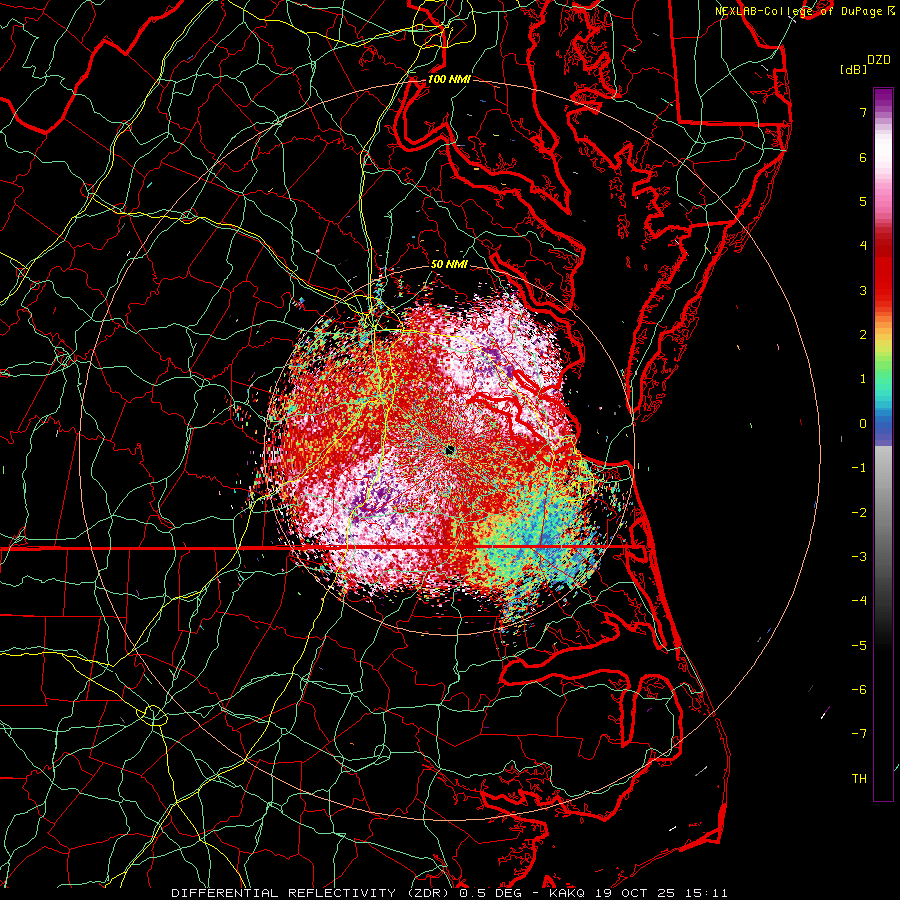Click the 6 tick label on color scale
Image resolution: width=900 pixels, height=900 pixels.
coord(863,157)
